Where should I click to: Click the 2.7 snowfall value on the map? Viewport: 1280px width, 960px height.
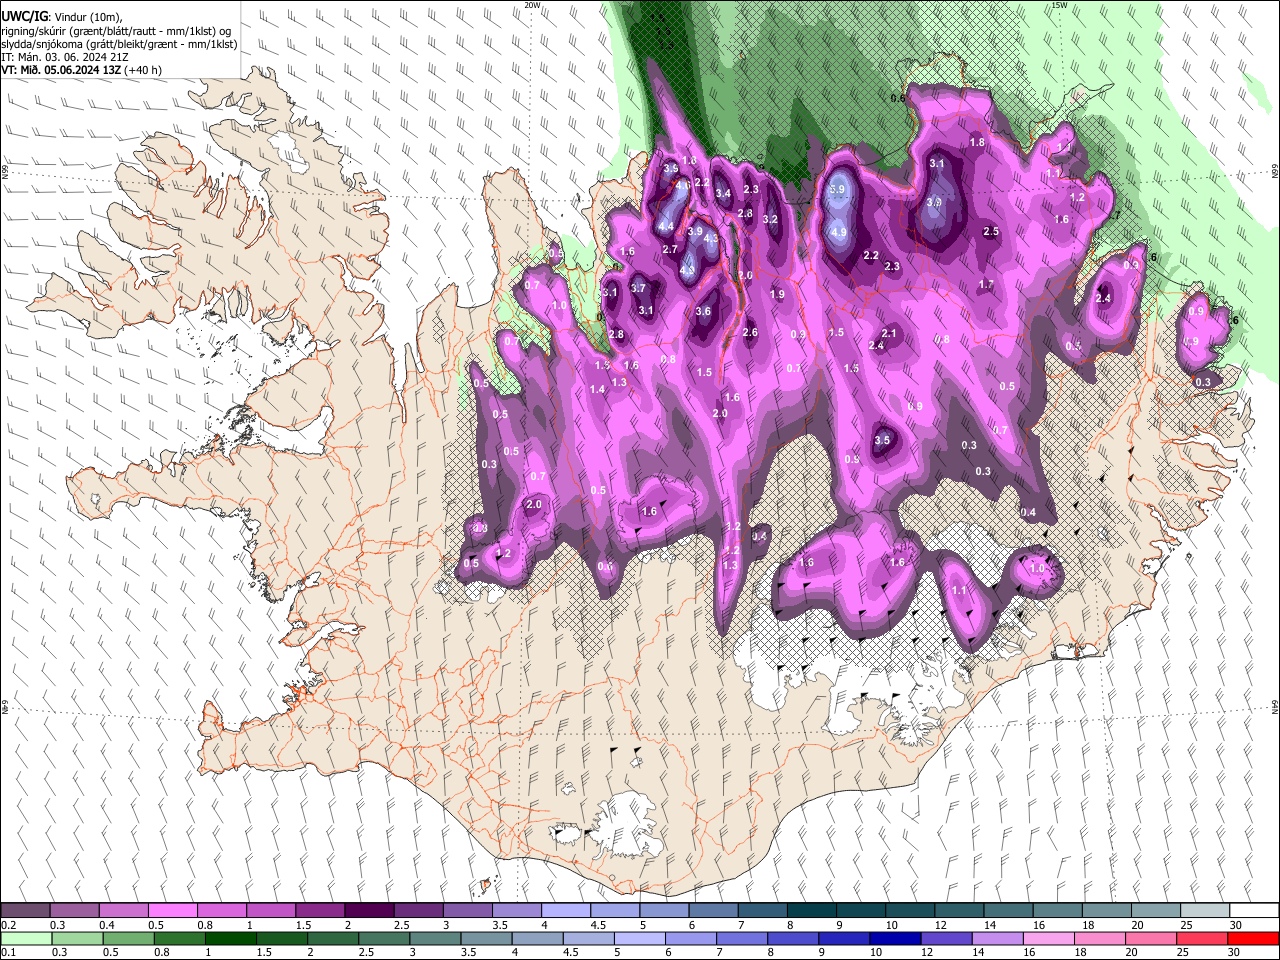coord(670,249)
